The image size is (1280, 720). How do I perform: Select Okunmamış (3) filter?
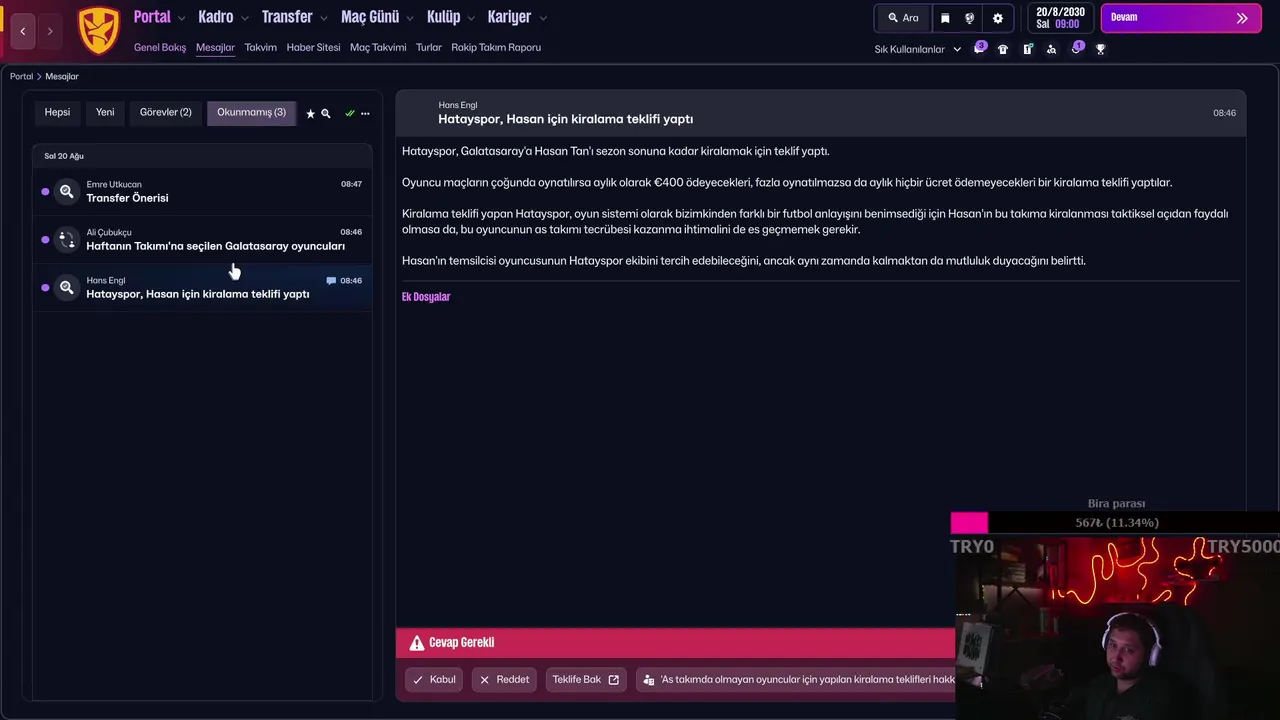pyautogui.click(x=251, y=112)
